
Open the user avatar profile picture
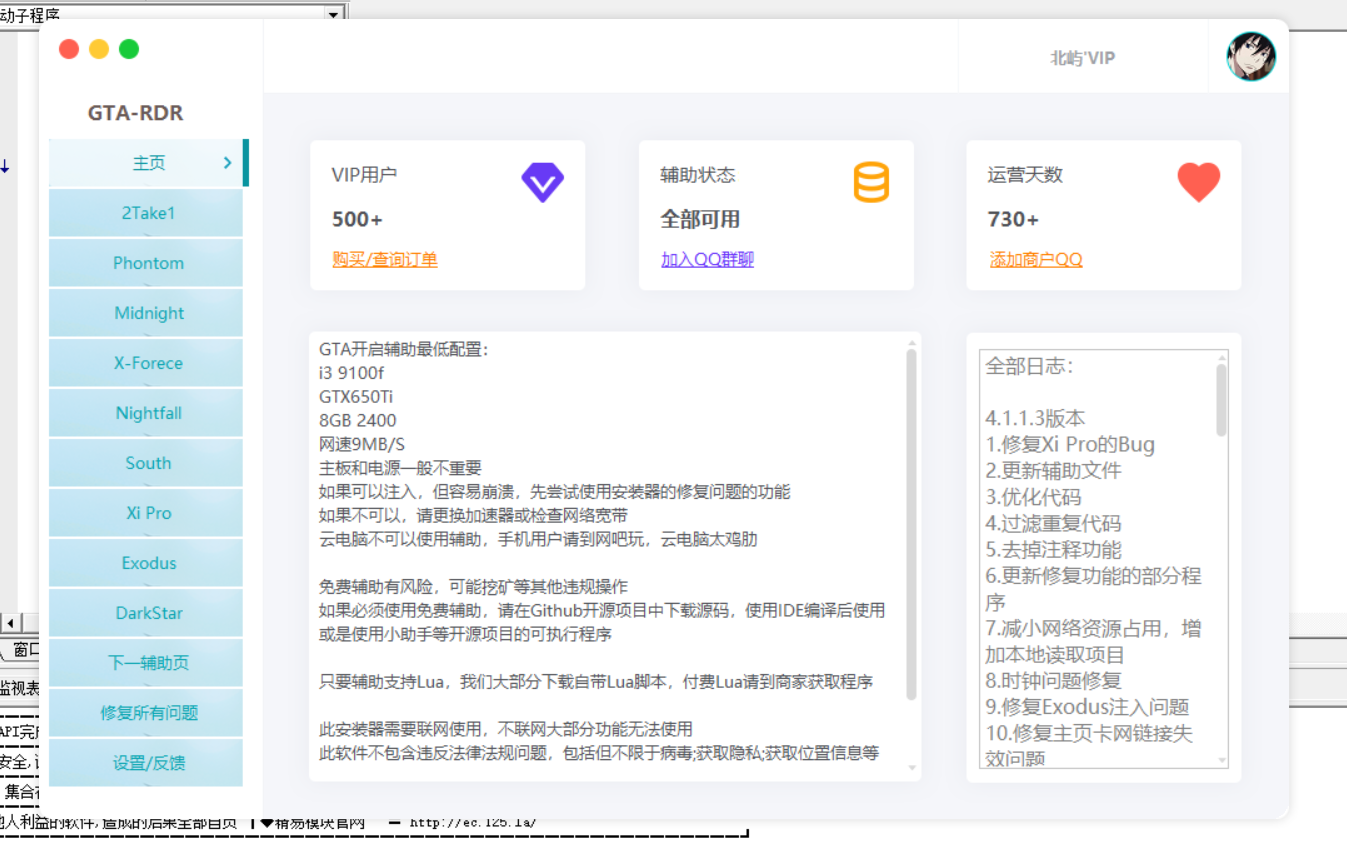1251,56
